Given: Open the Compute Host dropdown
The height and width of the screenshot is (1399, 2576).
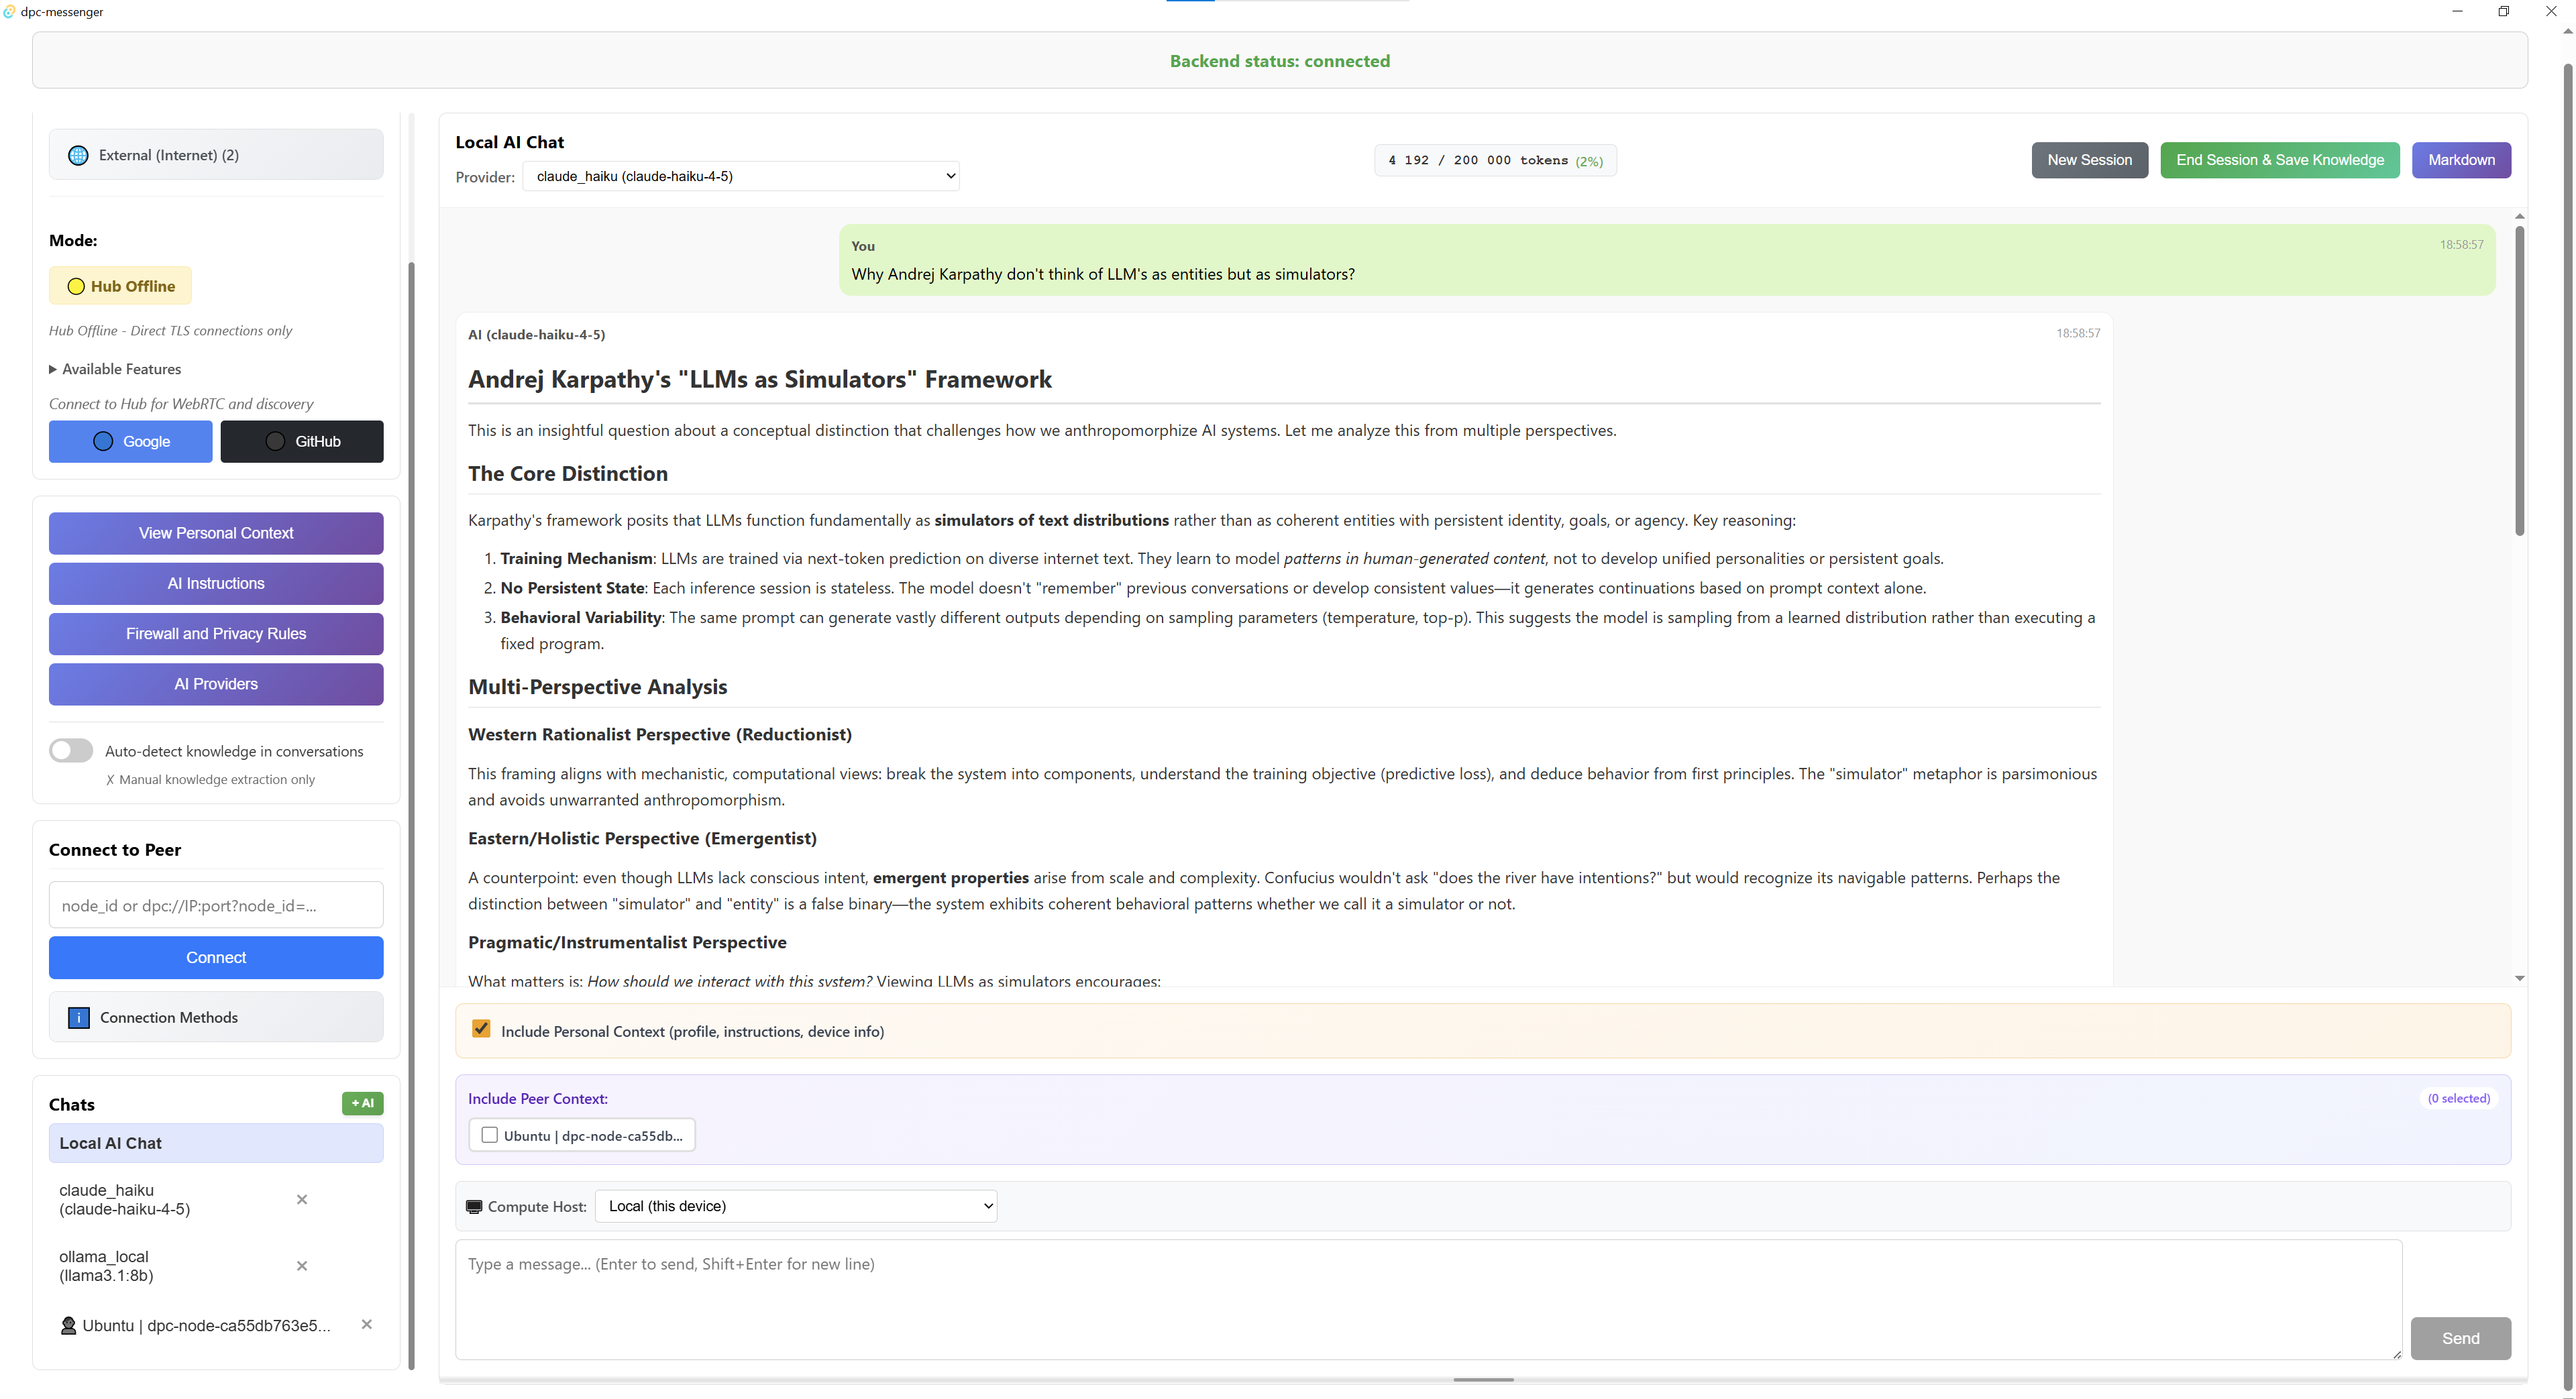Looking at the screenshot, I should click(x=796, y=1206).
